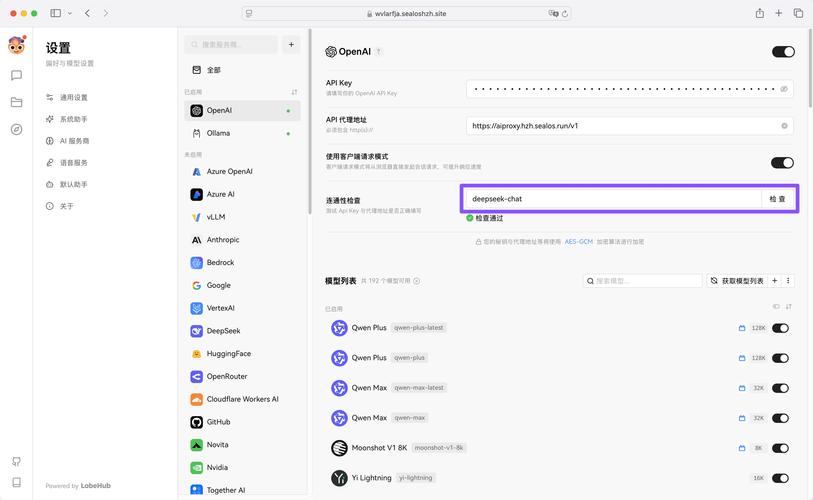This screenshot has height=500, width=813.
Task: Add a model with the plus icon
Action: 775,281
